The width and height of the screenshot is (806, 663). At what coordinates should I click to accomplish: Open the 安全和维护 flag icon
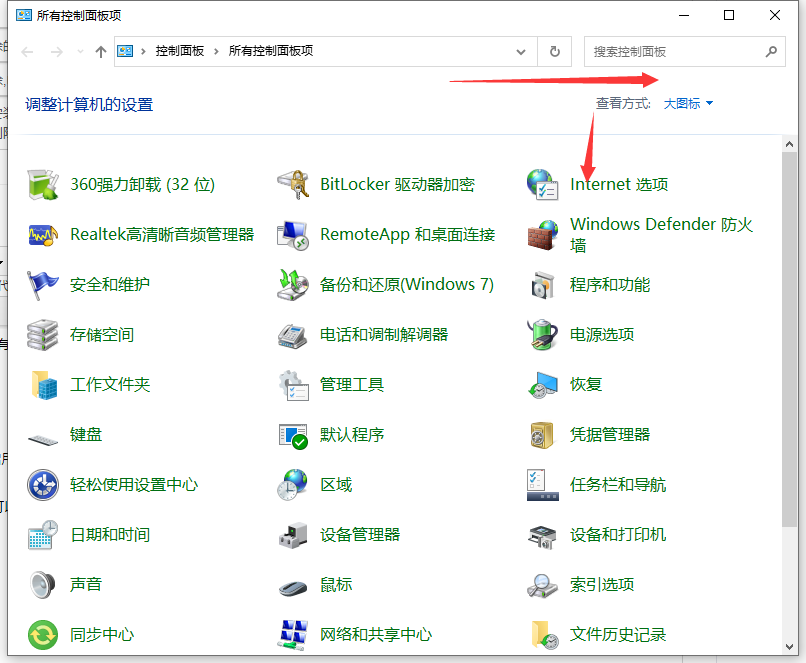click(43, 285)
